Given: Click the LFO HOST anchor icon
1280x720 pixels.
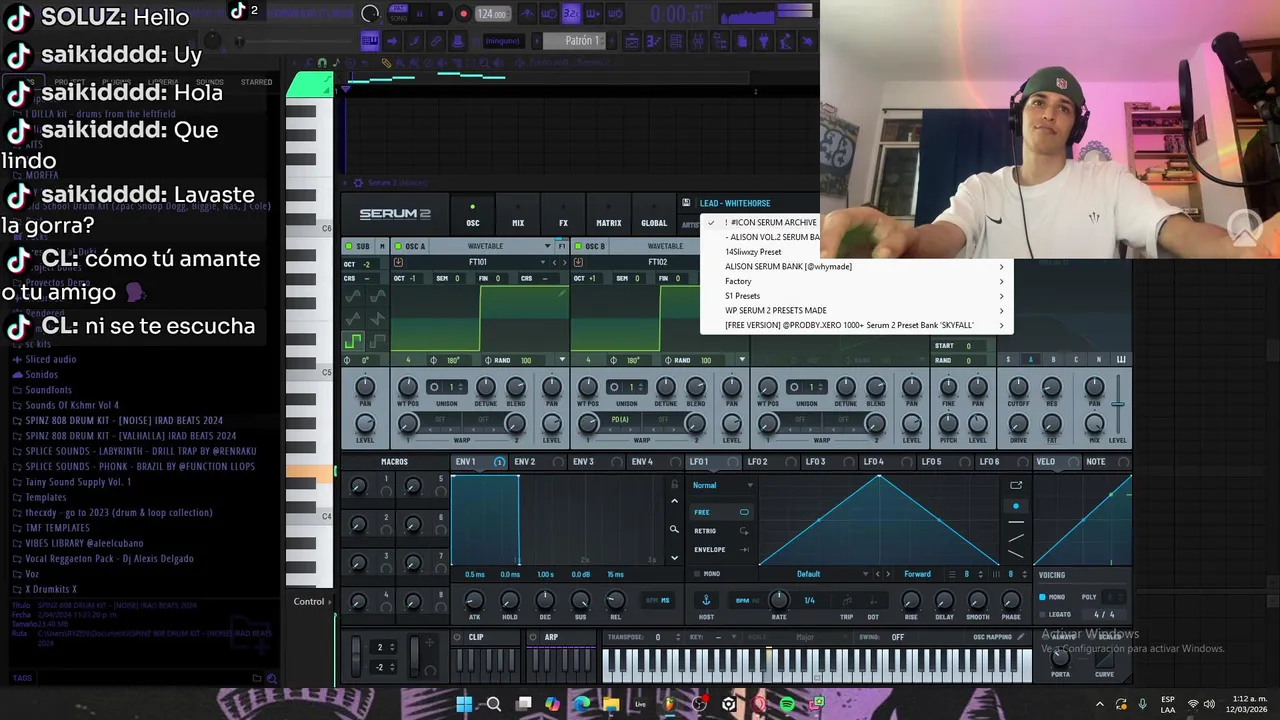Looking at the screenshot, I should [705, 600].
